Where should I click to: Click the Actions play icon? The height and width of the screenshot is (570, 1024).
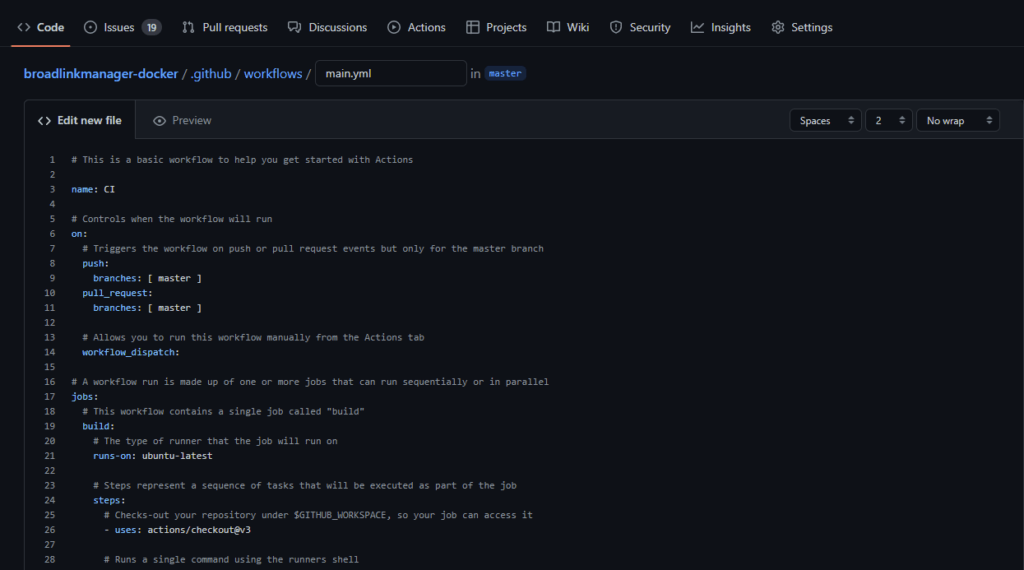click(x=394, y=27)
